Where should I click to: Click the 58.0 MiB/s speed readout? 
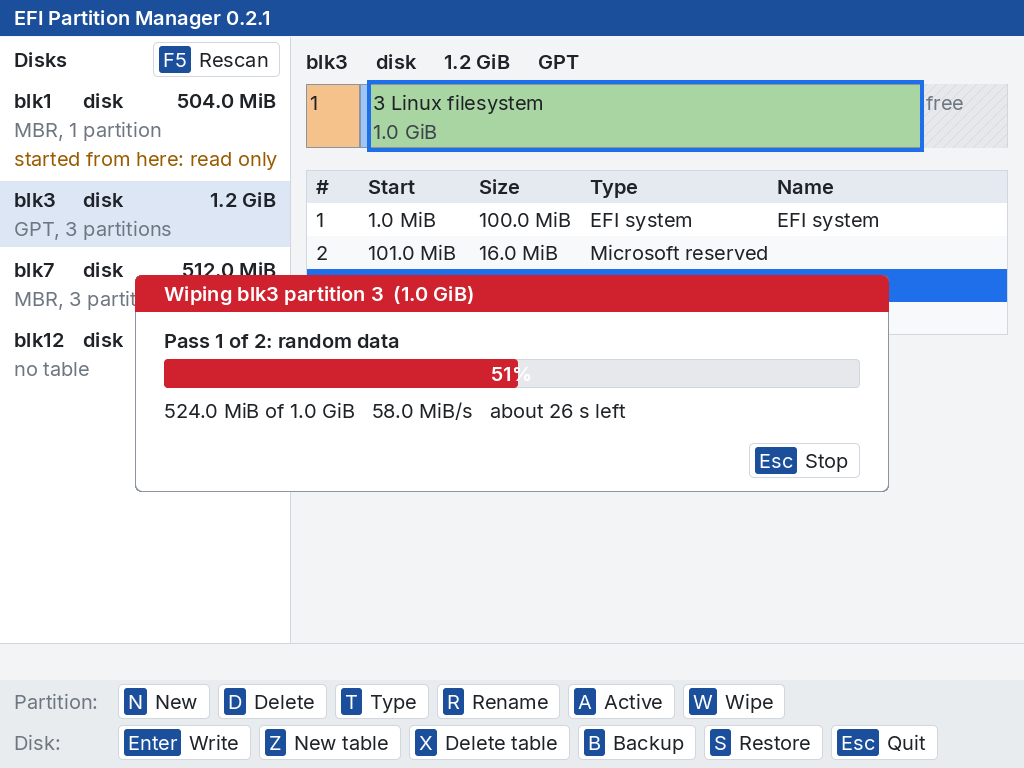pyautogui.click(x=422, y=411)
